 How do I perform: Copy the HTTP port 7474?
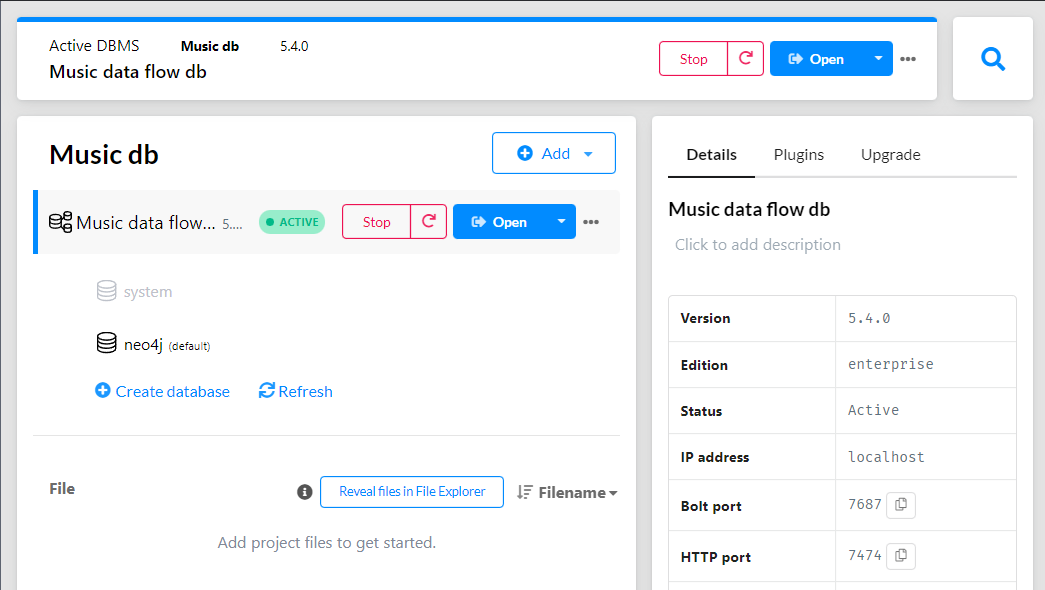point(901,555)
